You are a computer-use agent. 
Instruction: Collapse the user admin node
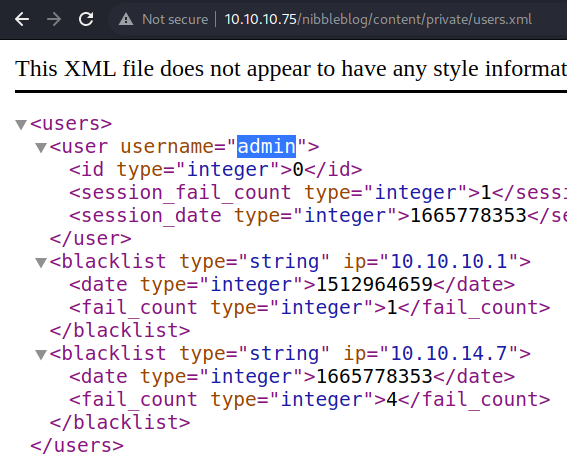(x=41, y=148)
